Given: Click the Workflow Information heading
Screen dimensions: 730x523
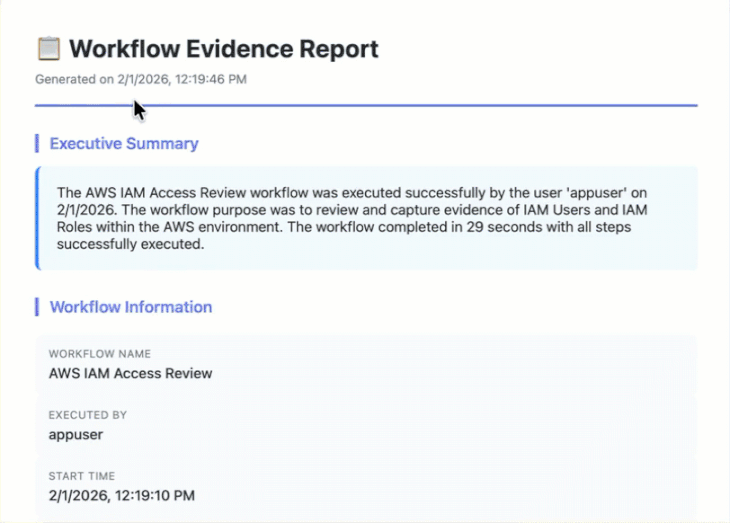Looking at the screenshot, I should pyautogui.click(x=131, y=307).
